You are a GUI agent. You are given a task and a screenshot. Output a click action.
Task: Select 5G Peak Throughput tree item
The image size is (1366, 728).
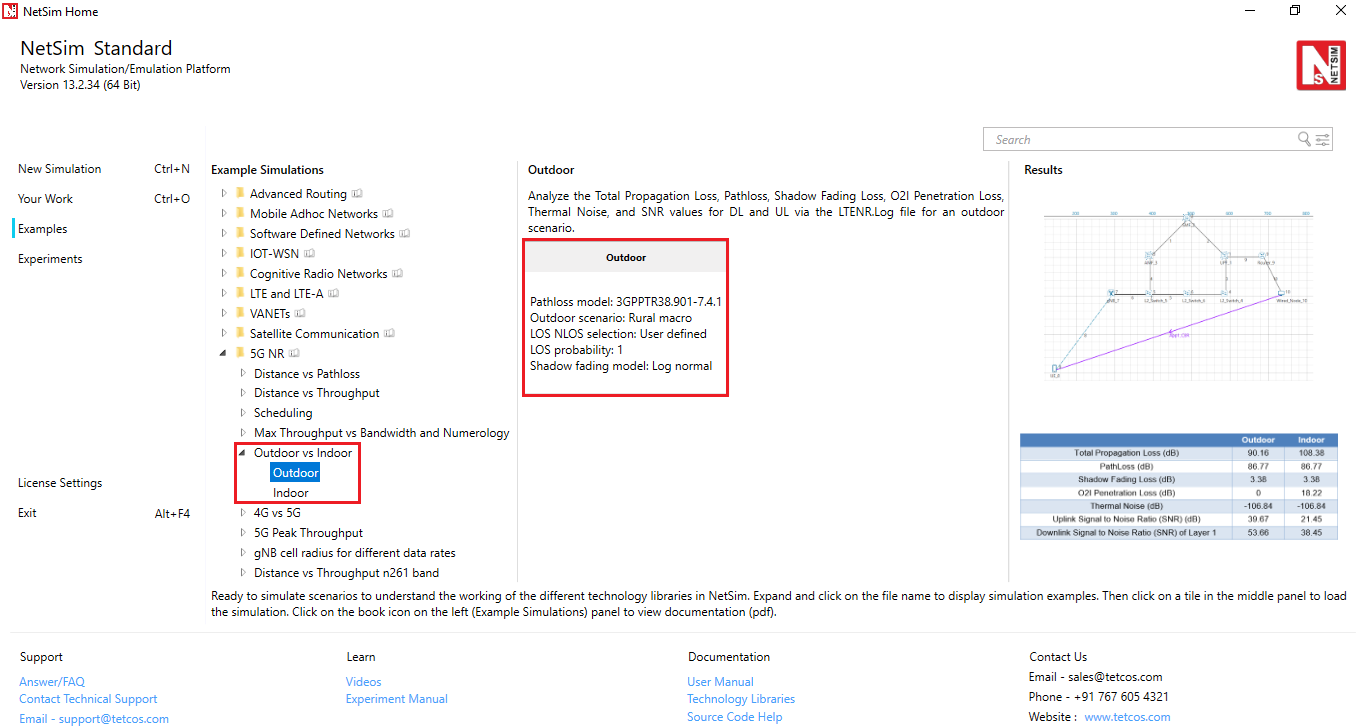(308, 533)
